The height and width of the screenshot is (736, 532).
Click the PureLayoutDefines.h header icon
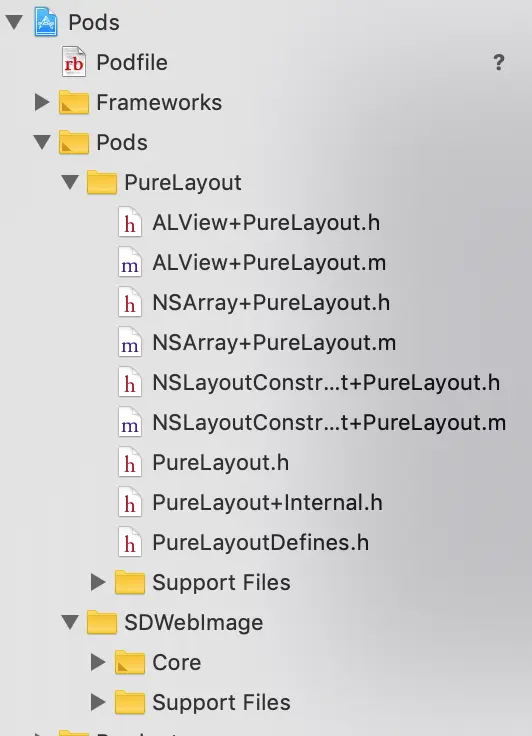click(130, 543)
